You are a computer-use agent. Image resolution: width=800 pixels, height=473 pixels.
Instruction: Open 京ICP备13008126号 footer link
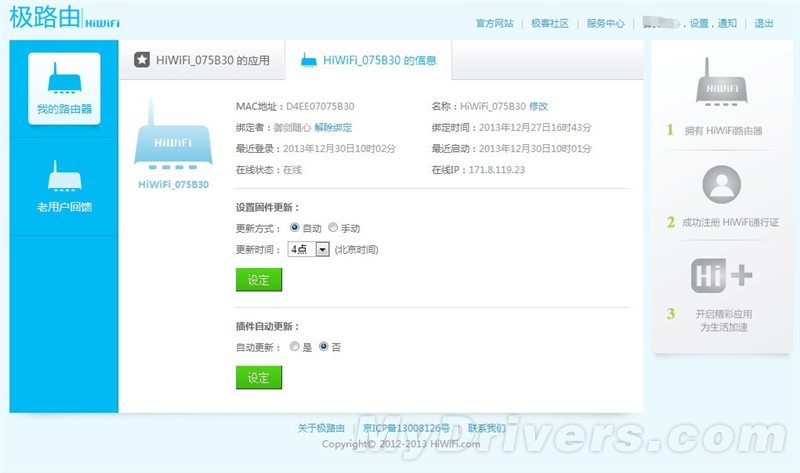(x=406, y=428)
